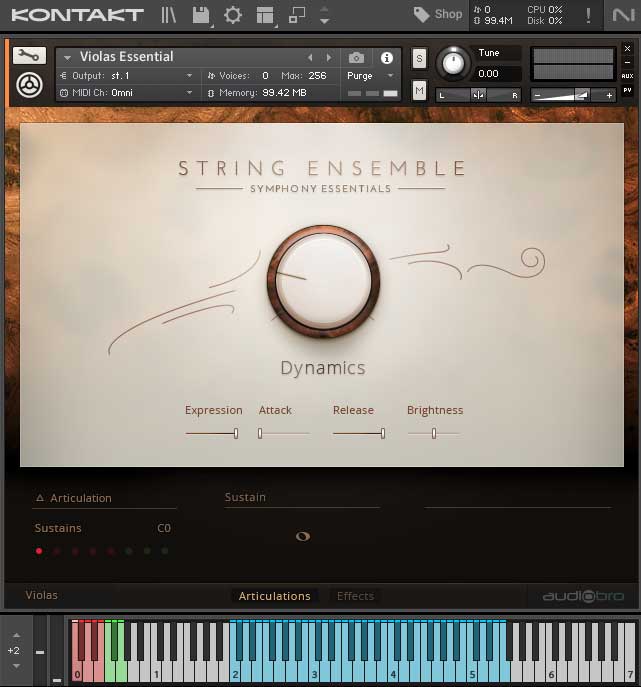Image resolution: width=641 pixels, height=687 pixels.
Task: Adjust the L/R pan slider
Action: tap(478, 95)
